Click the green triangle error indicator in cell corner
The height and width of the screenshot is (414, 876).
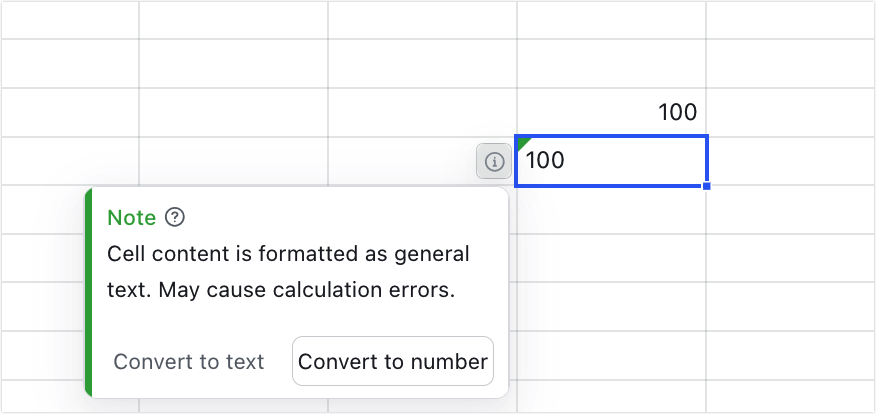pyautogui.click(x=522, y=141)
